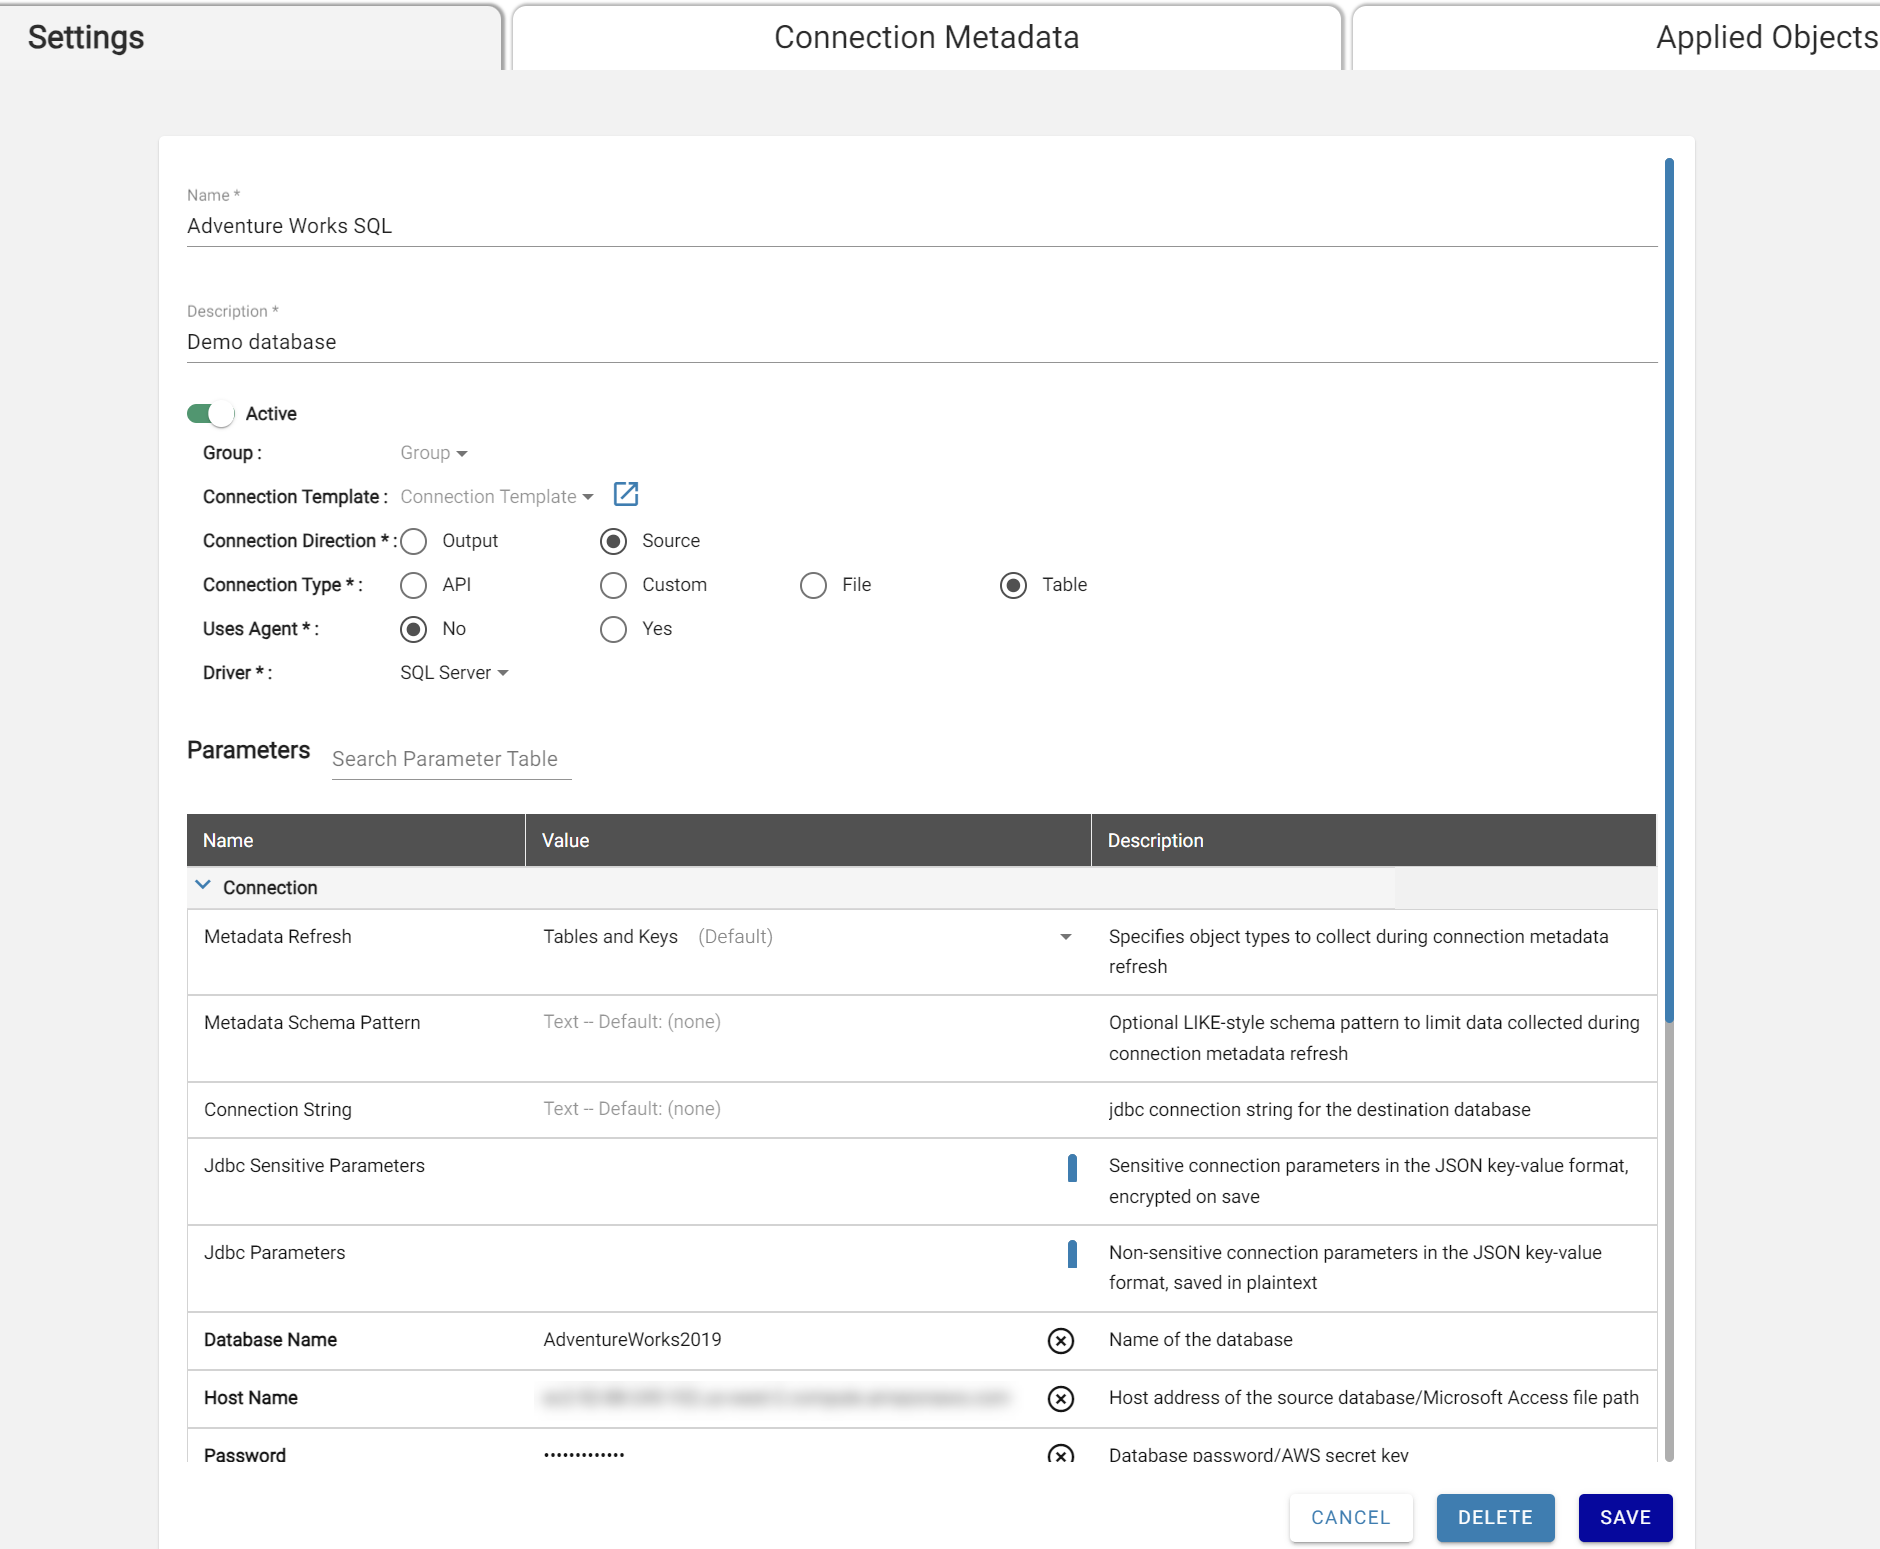Choose the API connection type

(x=414, y=585)
